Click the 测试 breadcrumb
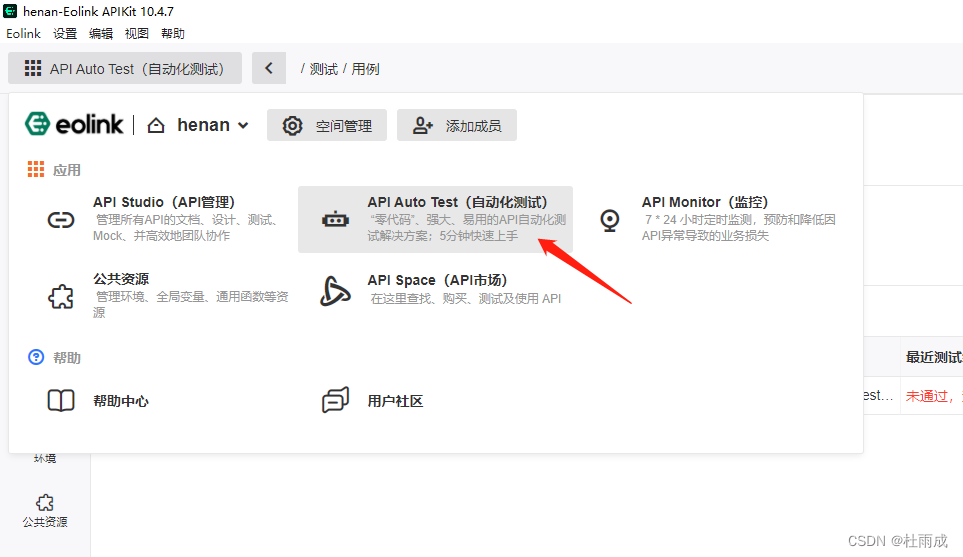The image size is (963, 557). (324, 69)
